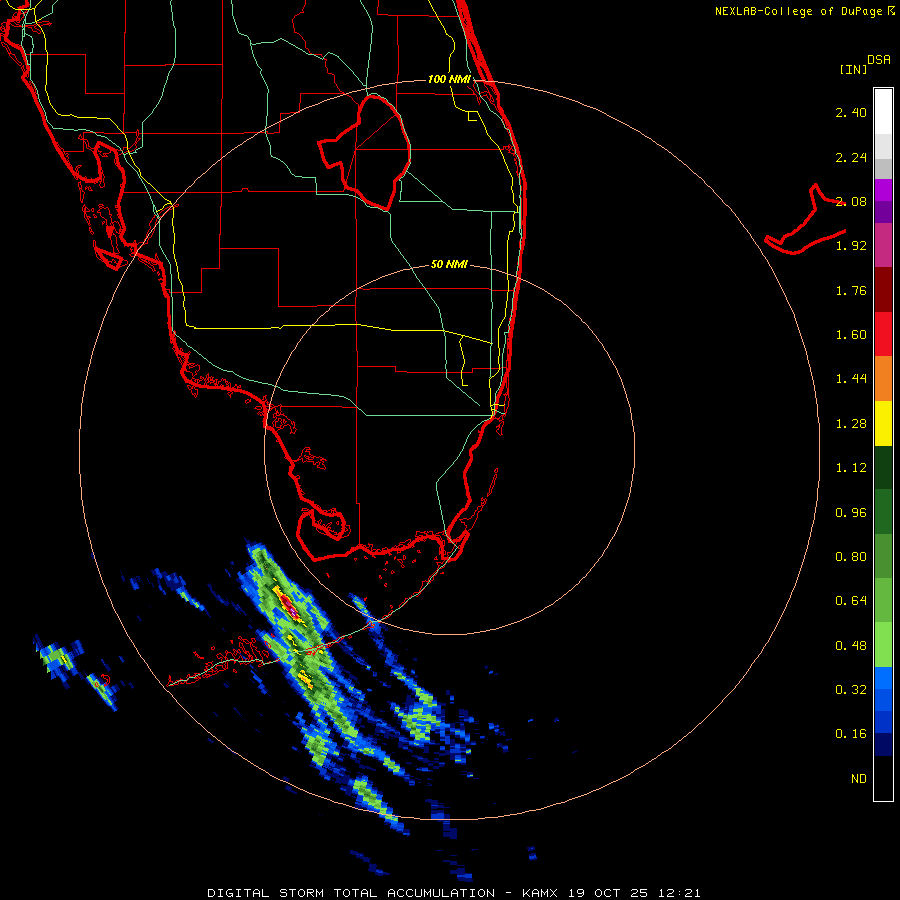Pick the dark purple legend swatch
900x900 pixels.
[x=883, y=212]
